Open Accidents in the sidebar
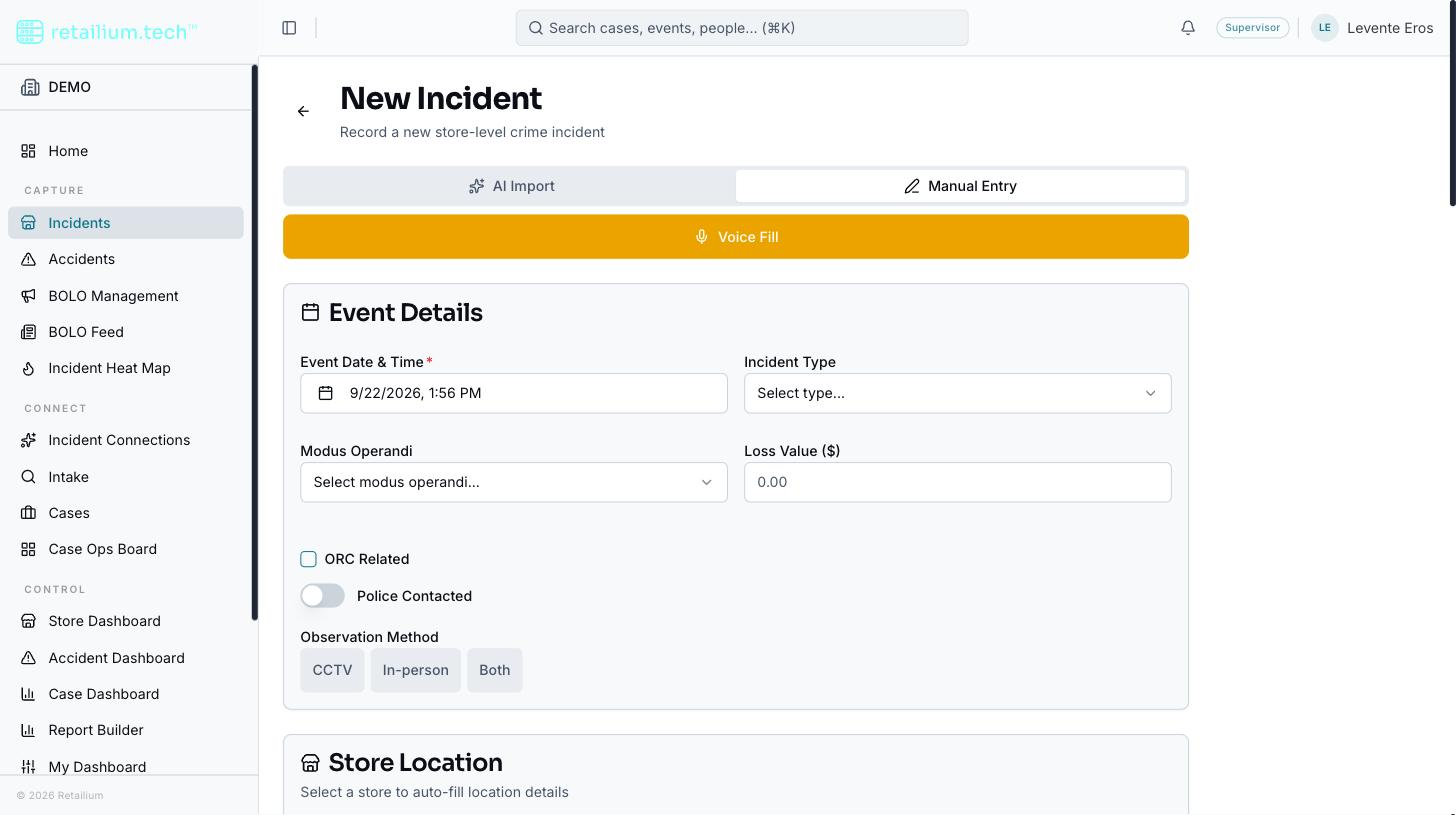Image resolution: width=1456 pixels, height=815 pixels. (126, 259)
